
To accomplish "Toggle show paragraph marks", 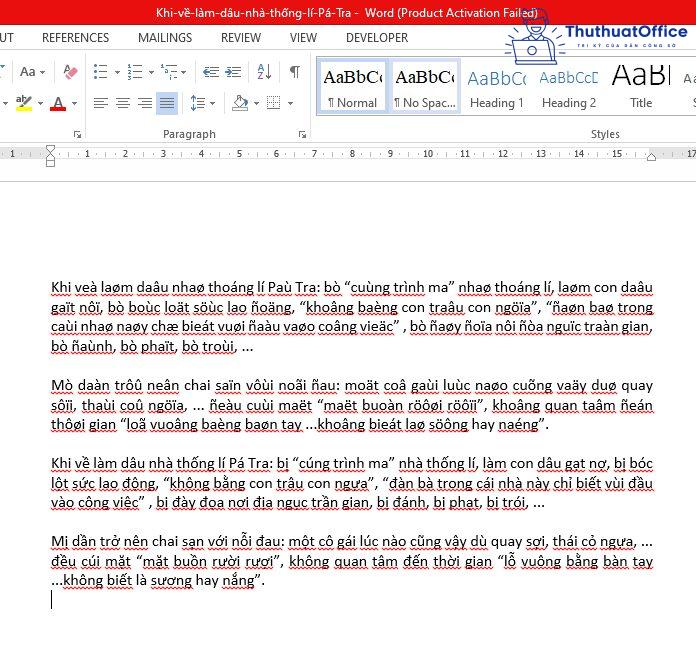I will [294, 71].
